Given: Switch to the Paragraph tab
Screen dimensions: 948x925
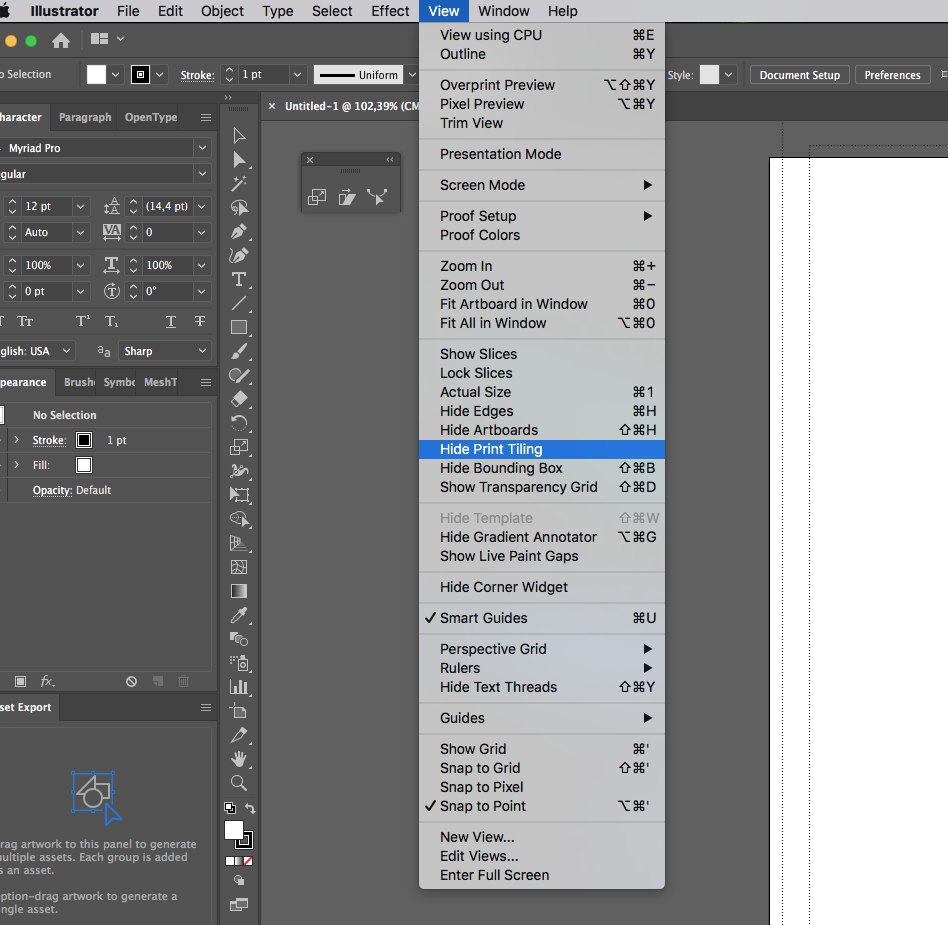Looking at the screenshot, I should pos(85,117).
